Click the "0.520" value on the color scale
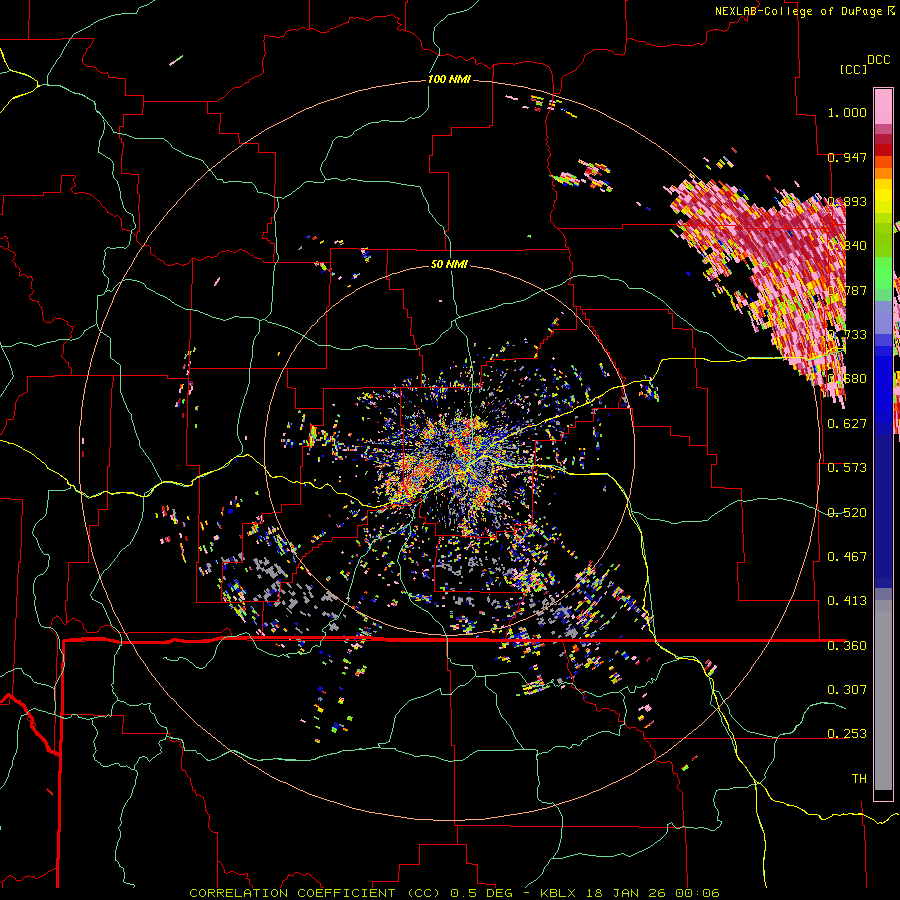 [x=847, y=513]
